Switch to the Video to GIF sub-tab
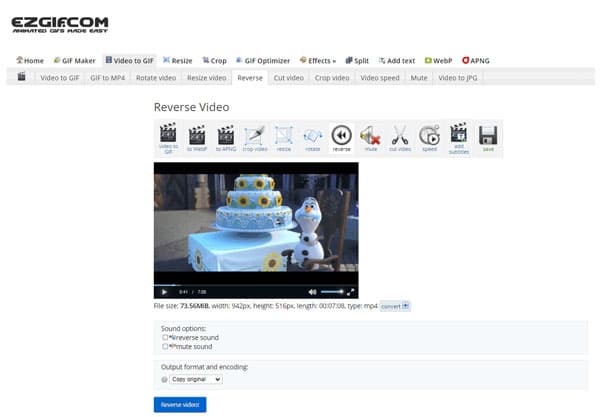 [x=60, y=78]
